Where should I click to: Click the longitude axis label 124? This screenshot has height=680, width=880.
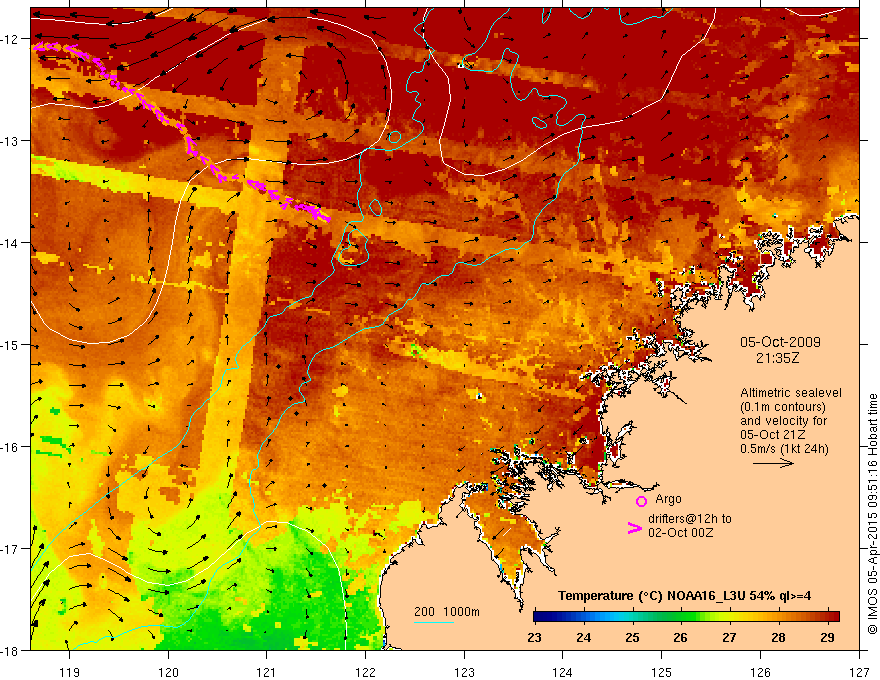pyautogui.click(x=562, y=672)
